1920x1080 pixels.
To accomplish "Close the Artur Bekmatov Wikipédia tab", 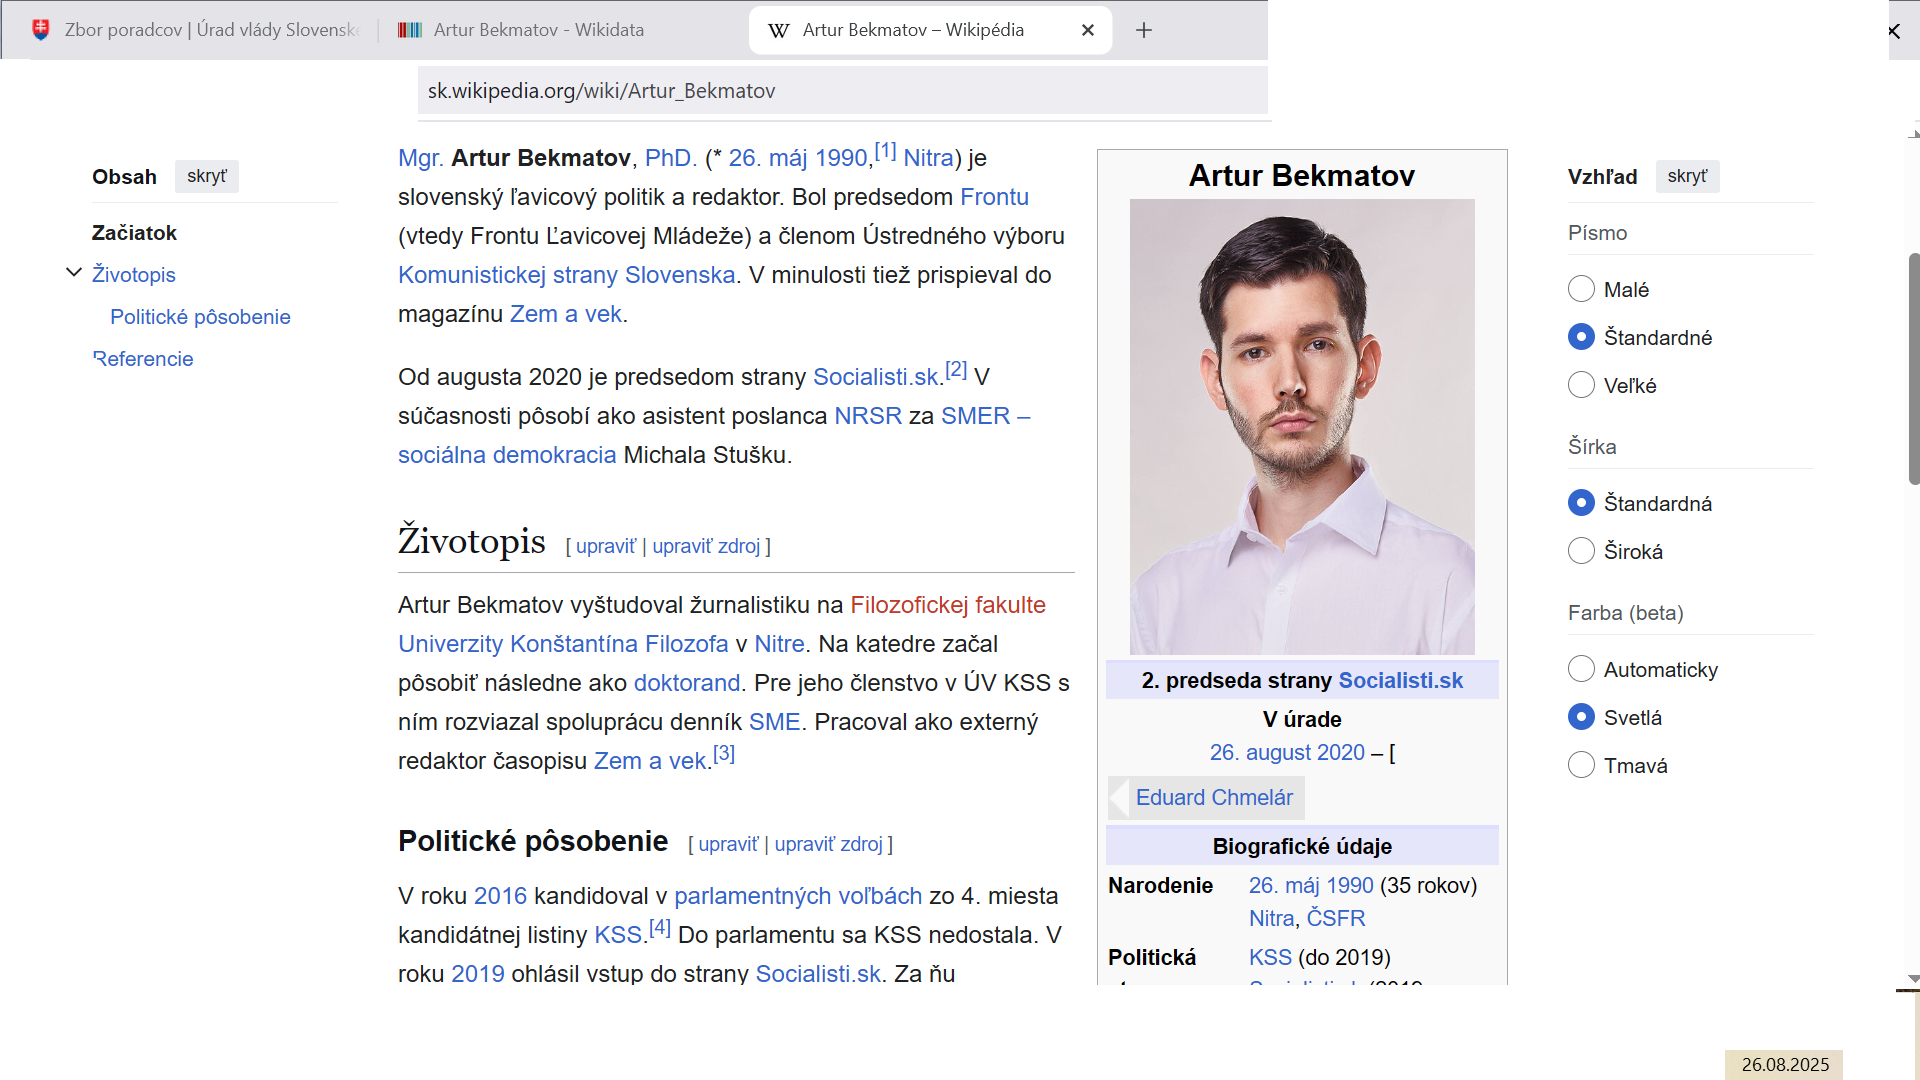I will (x=1088, y=30).
